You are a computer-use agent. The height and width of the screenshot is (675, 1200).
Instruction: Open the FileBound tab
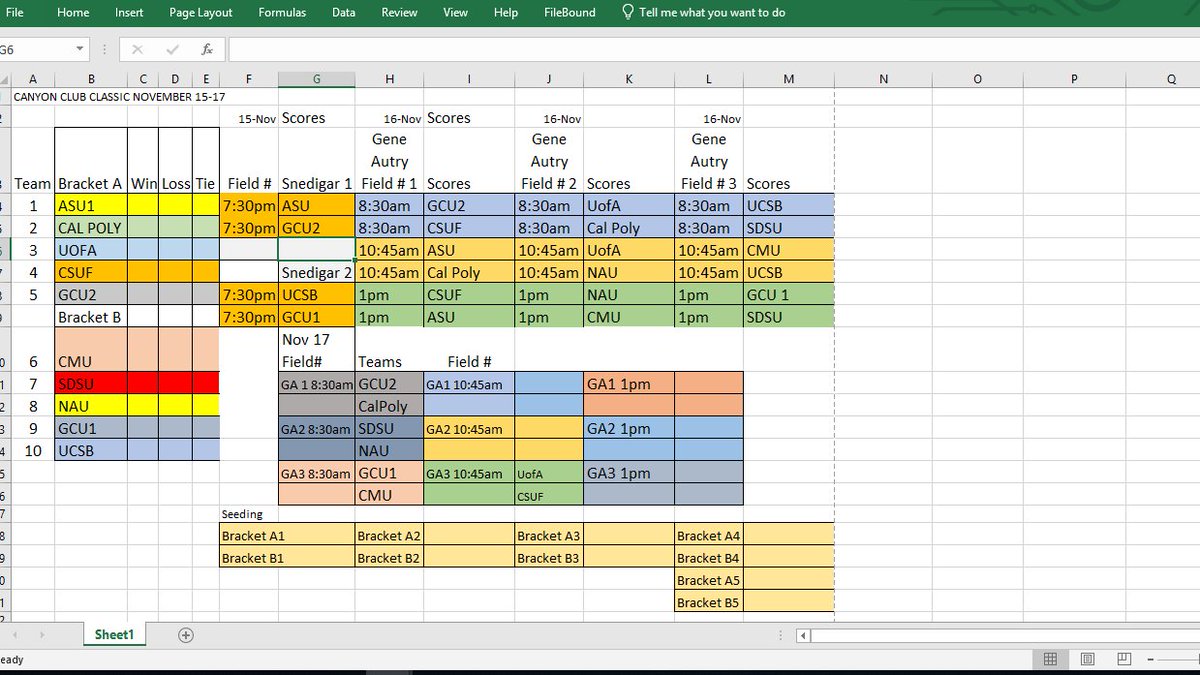570,13
